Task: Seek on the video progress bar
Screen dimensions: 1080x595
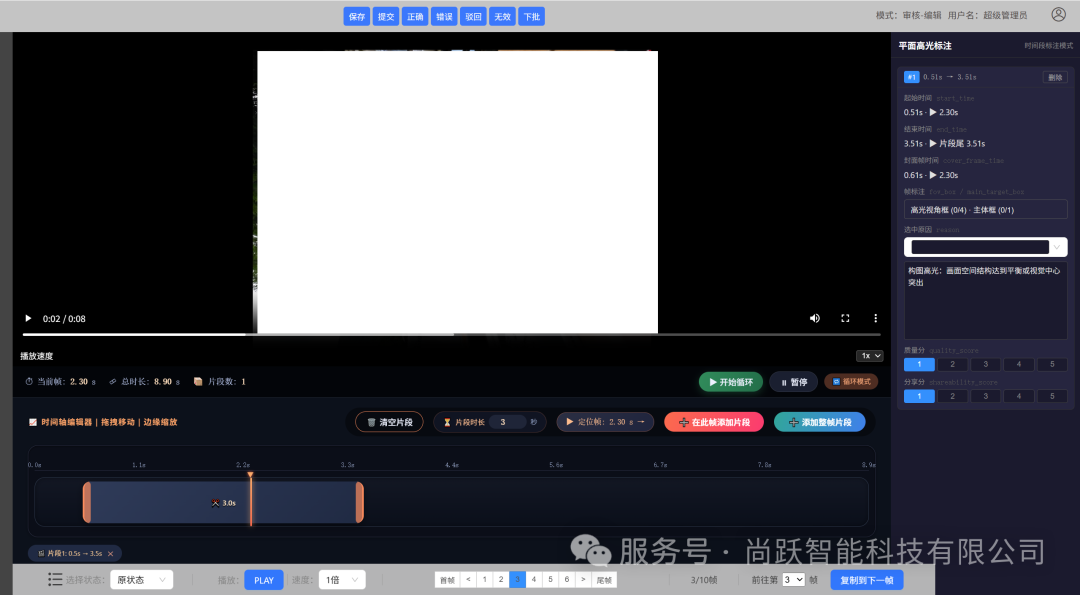Action: pyautogui.click(x=451, y=335)
